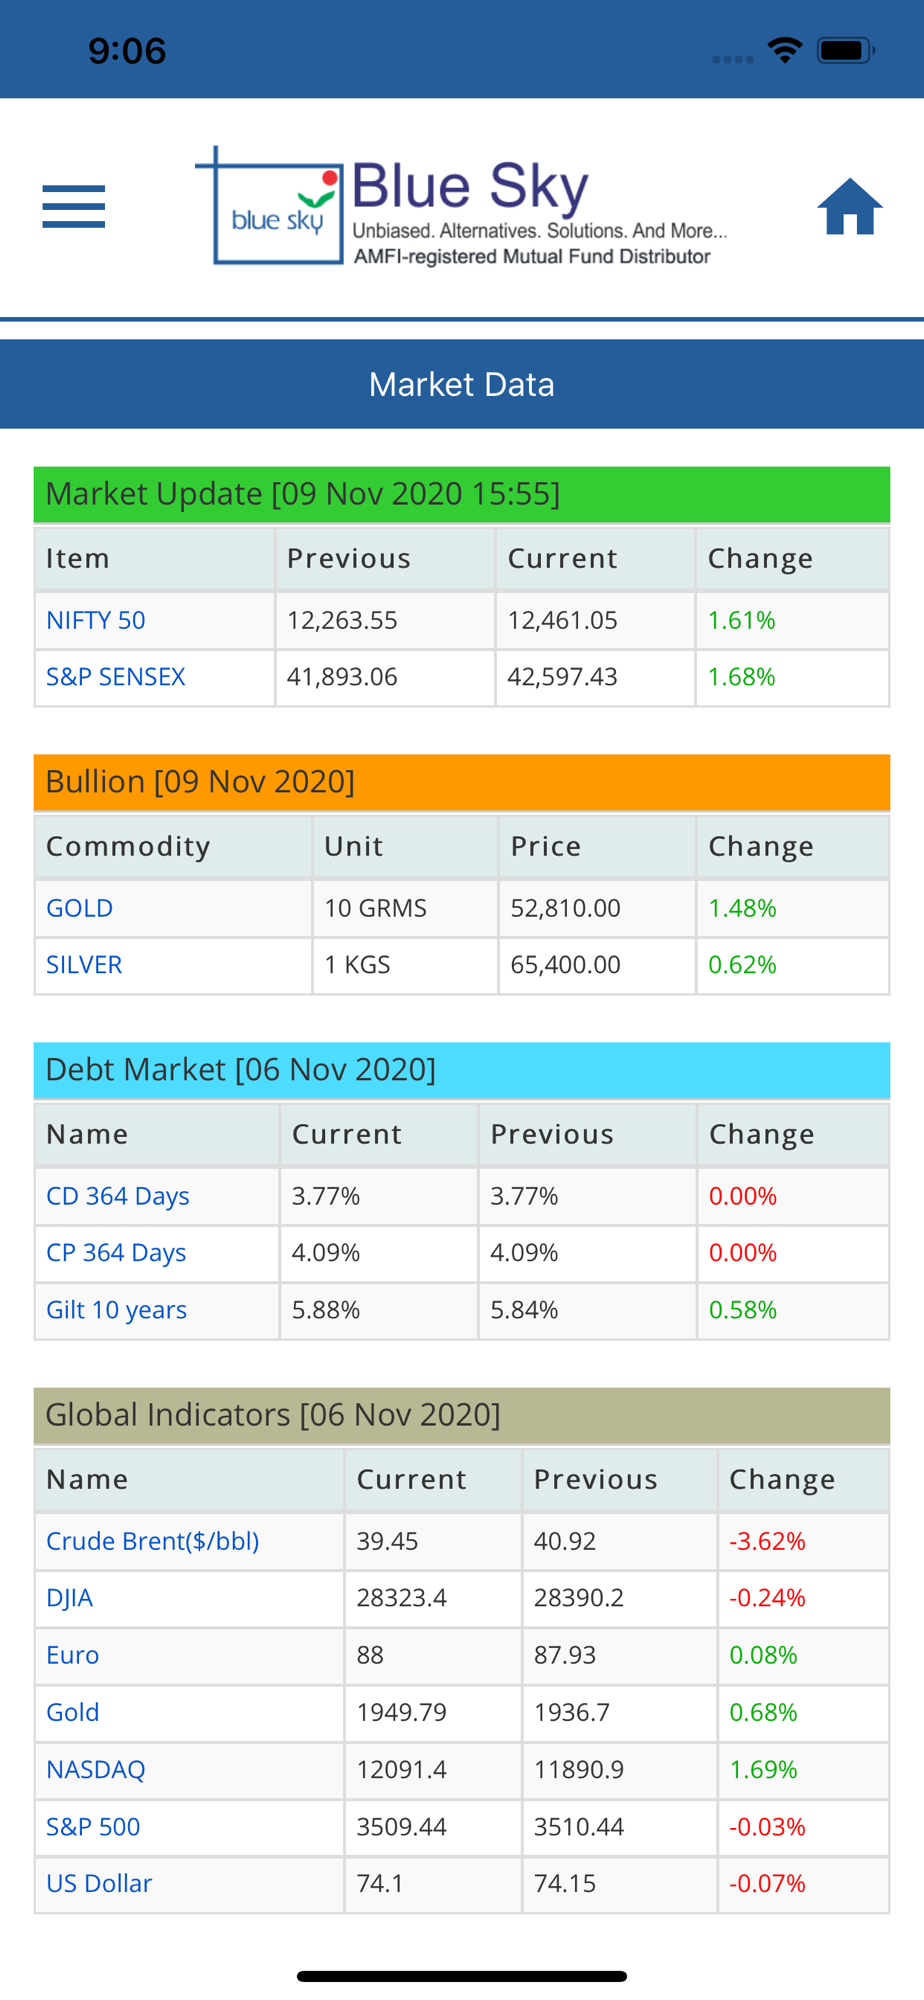Screen dimensions: 924x2000
Task: Open the US Dollar indicator link
Action: coord(99,1884)
